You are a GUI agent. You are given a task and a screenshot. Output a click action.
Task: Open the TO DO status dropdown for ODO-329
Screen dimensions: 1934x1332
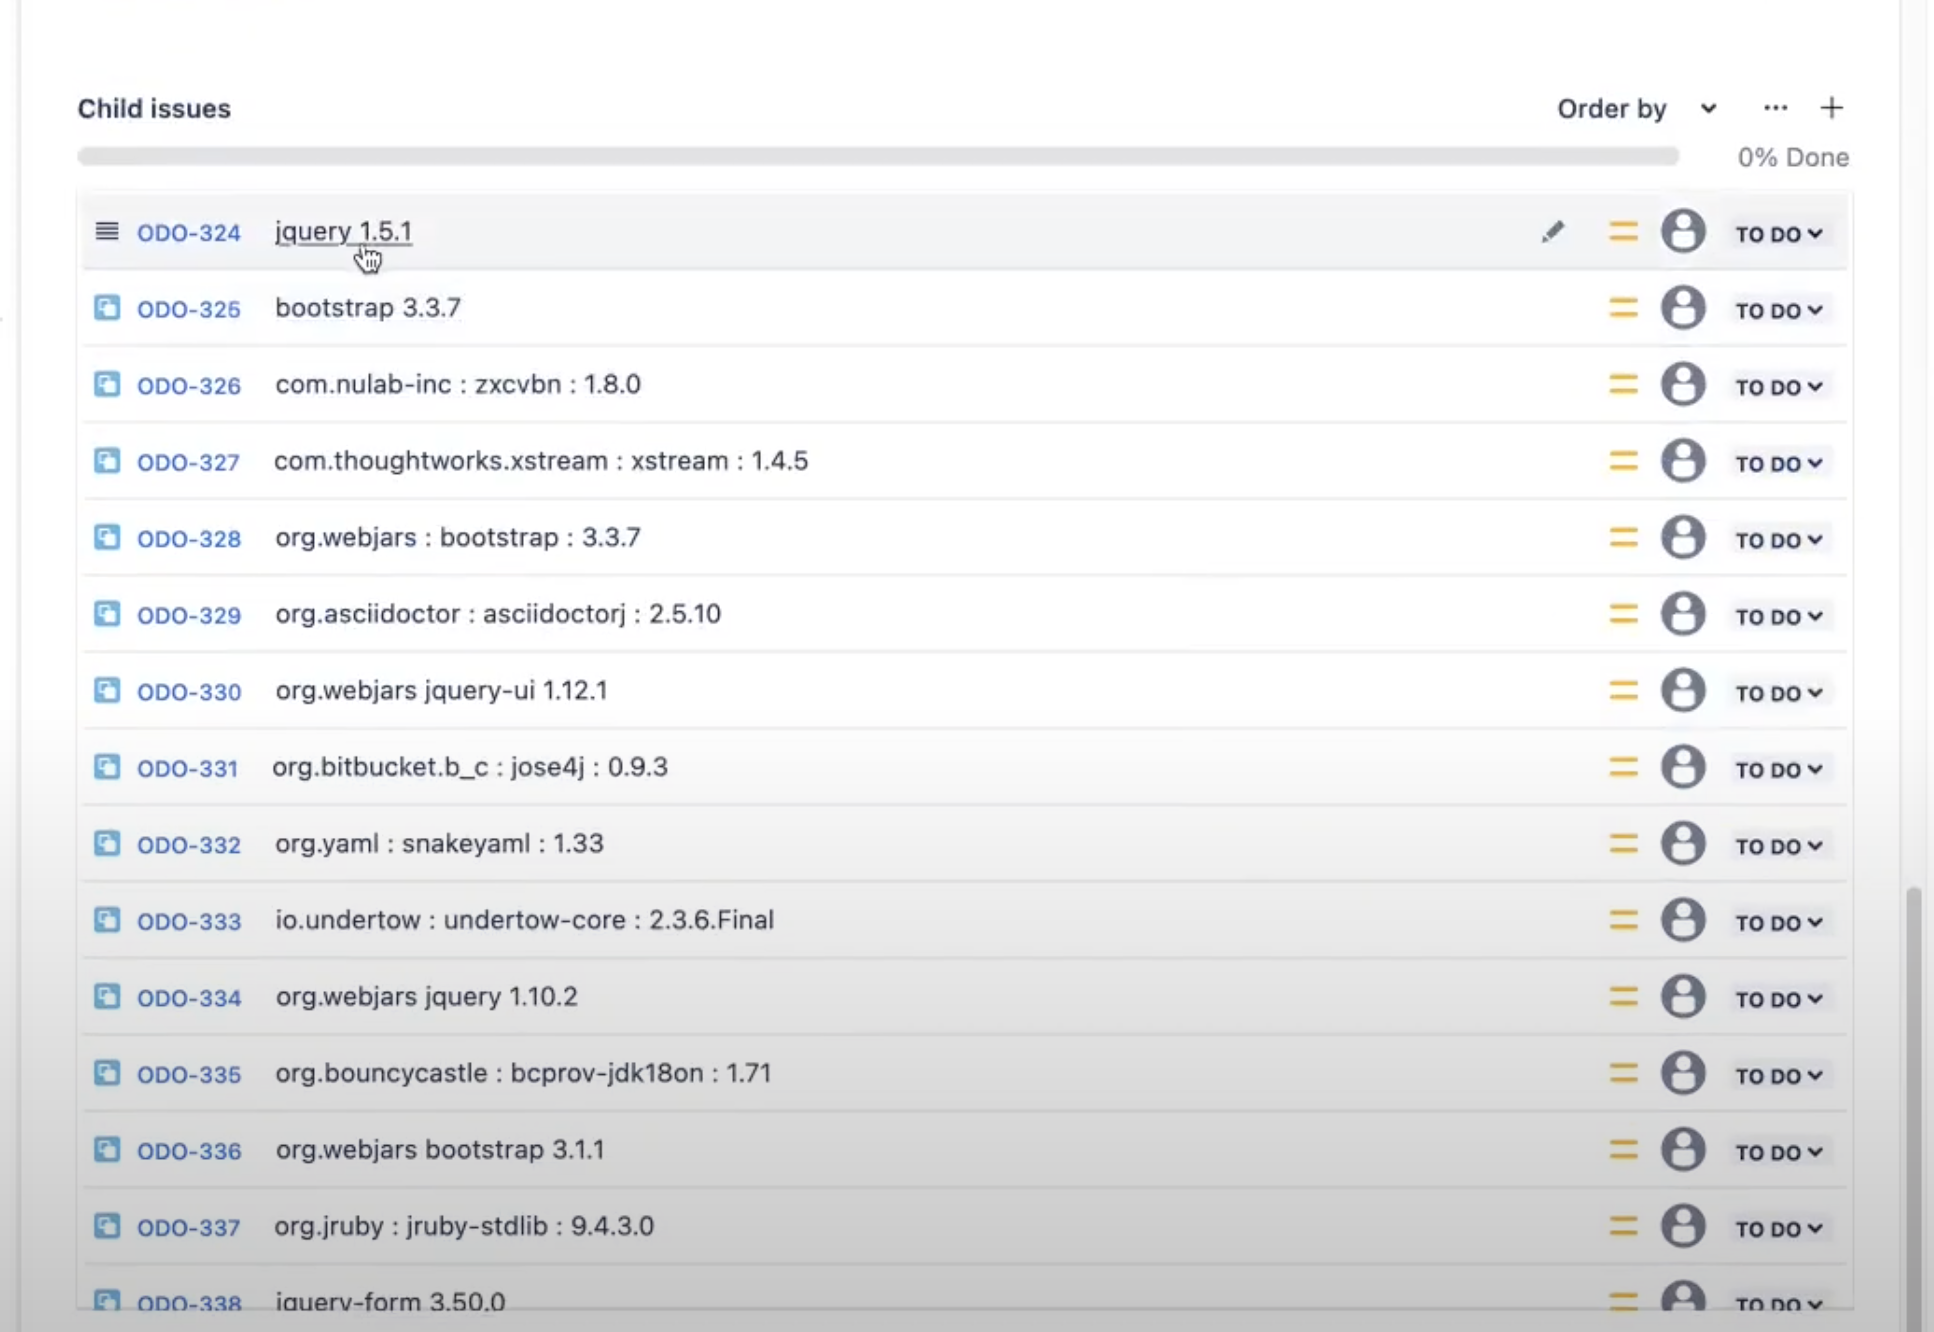pyautogui.click(x=1779, y=617)
